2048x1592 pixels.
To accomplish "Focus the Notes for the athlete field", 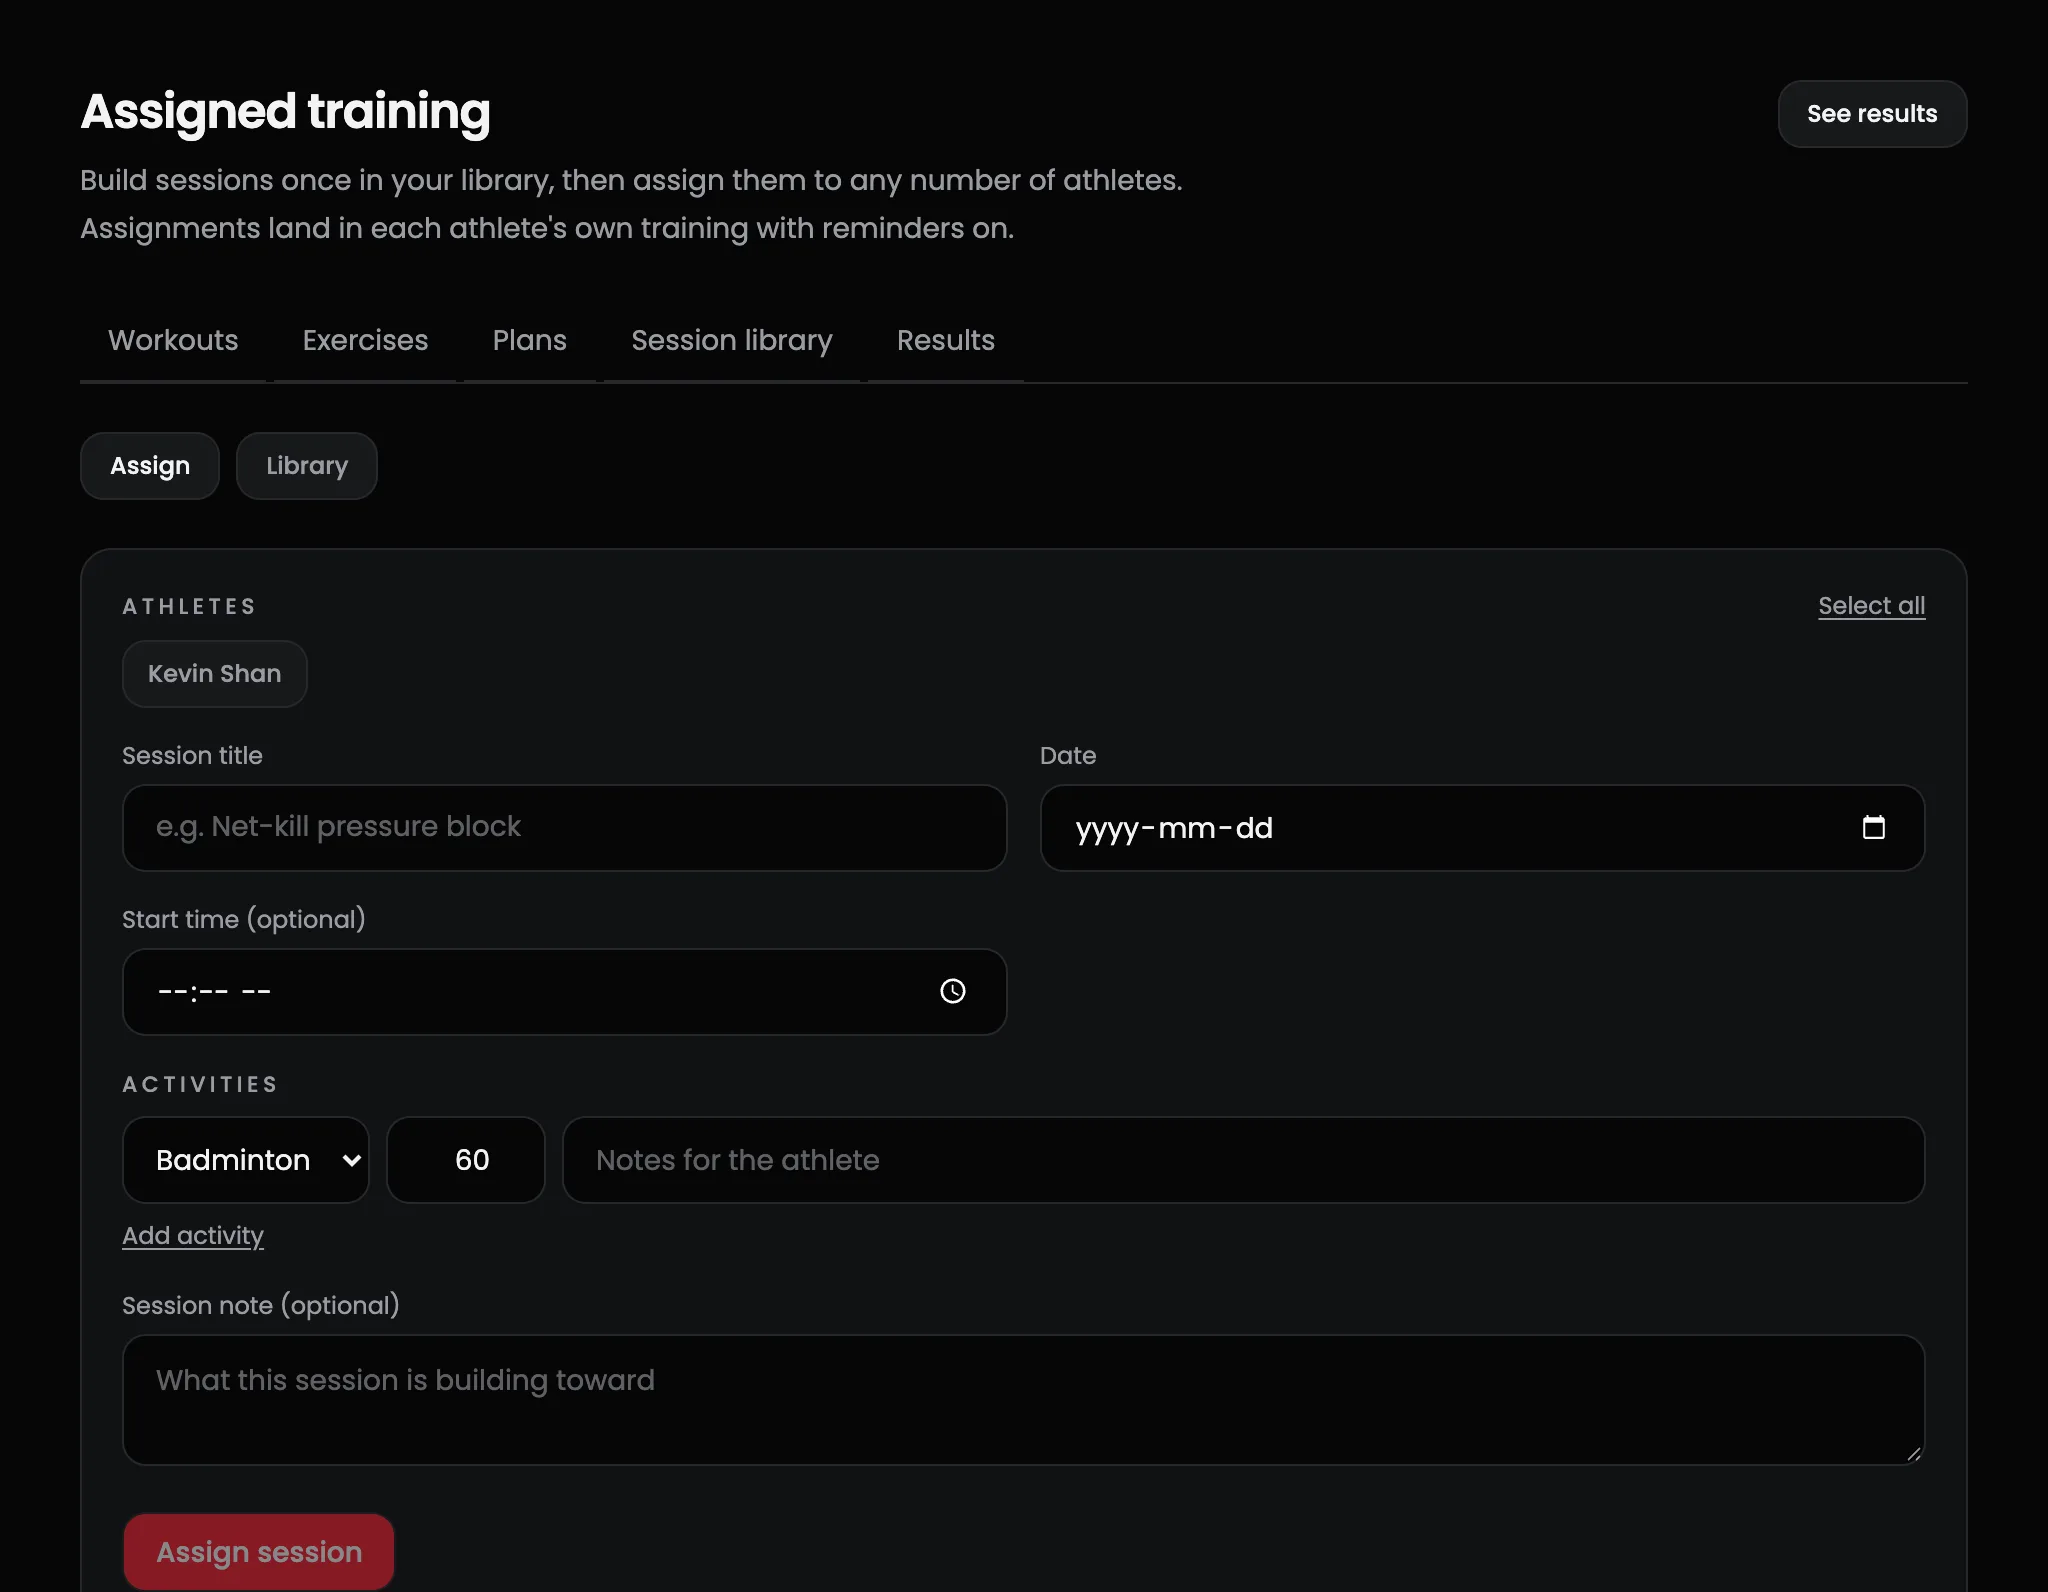I will pos(1244,1160).
